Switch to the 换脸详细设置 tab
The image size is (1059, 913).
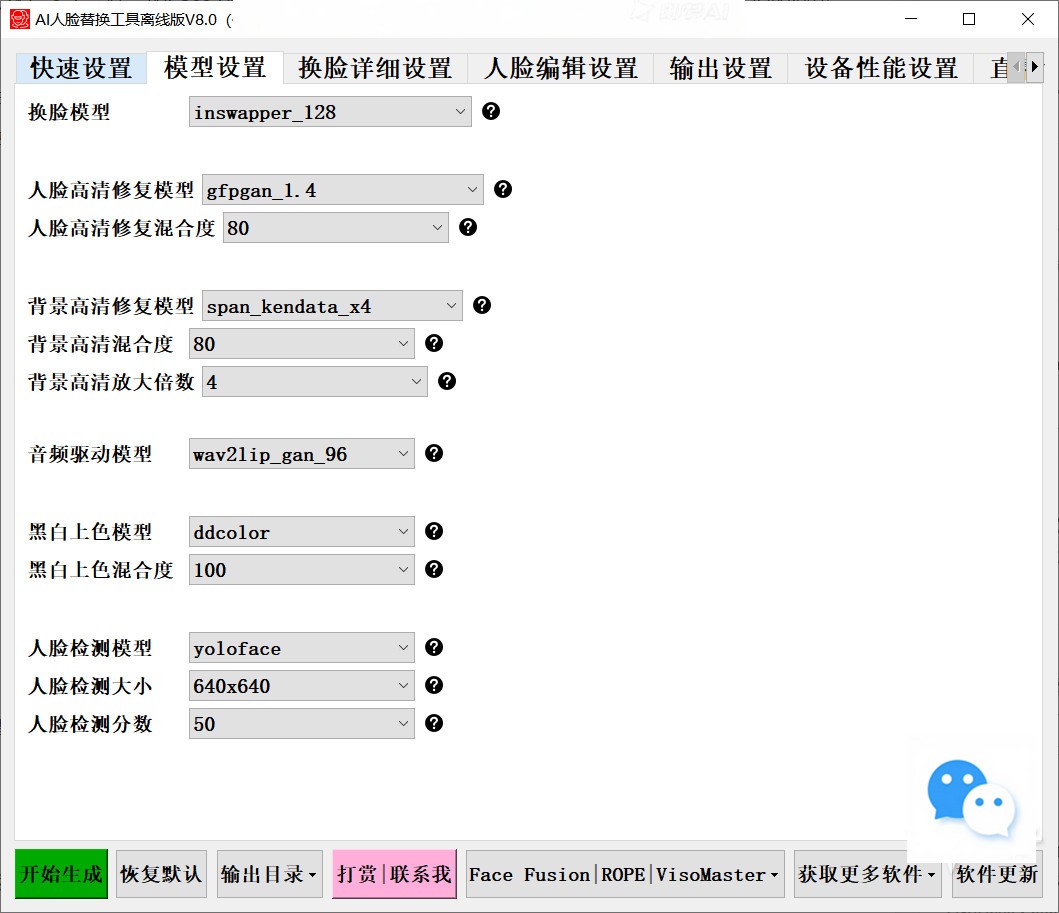click(x=375, y=68)
